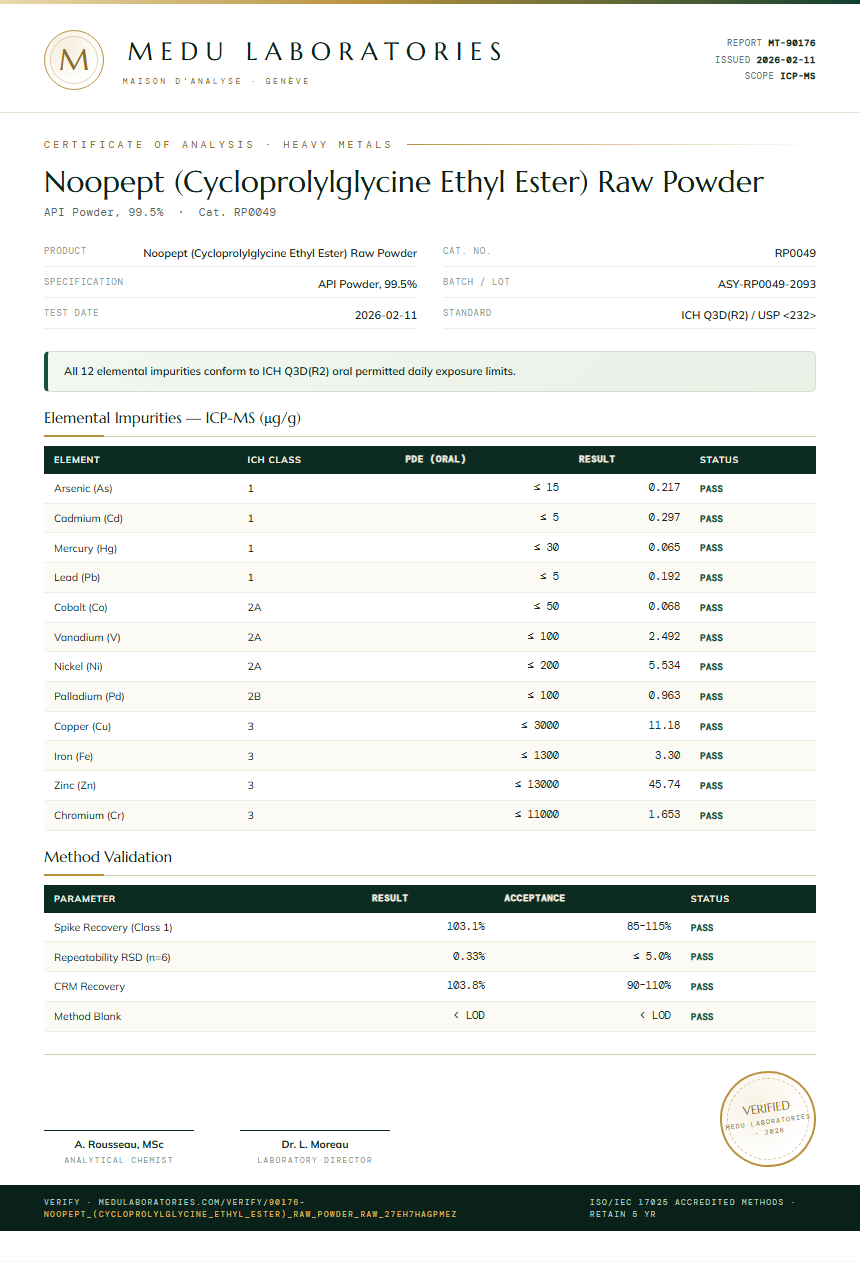Image resolution: width=860 pixels, height=1262 pixels.
Task: Click acceptance range 85–115%
Action: [649, 927]
